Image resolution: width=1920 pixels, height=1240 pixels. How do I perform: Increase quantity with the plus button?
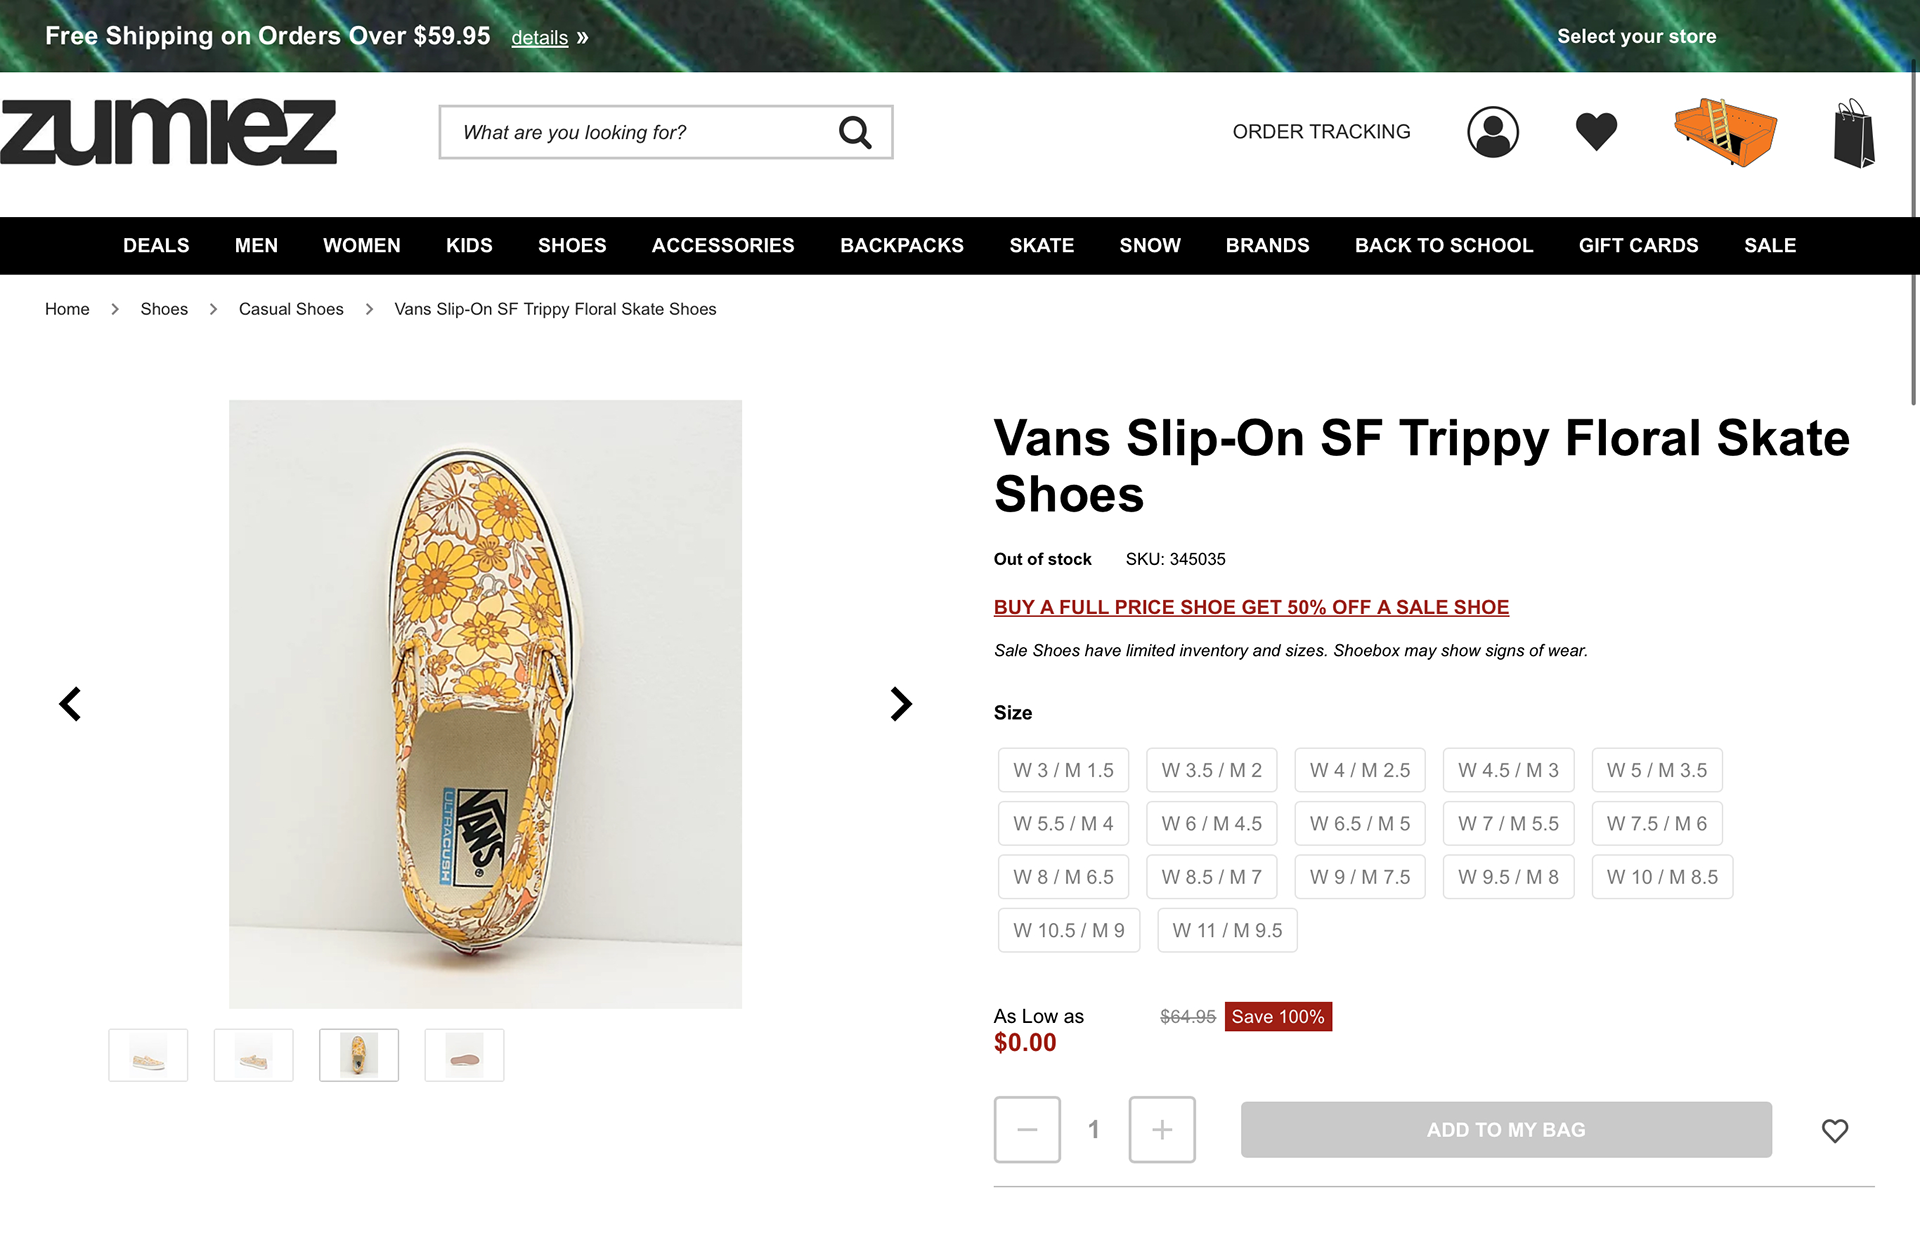(x=1162, y=1130)
